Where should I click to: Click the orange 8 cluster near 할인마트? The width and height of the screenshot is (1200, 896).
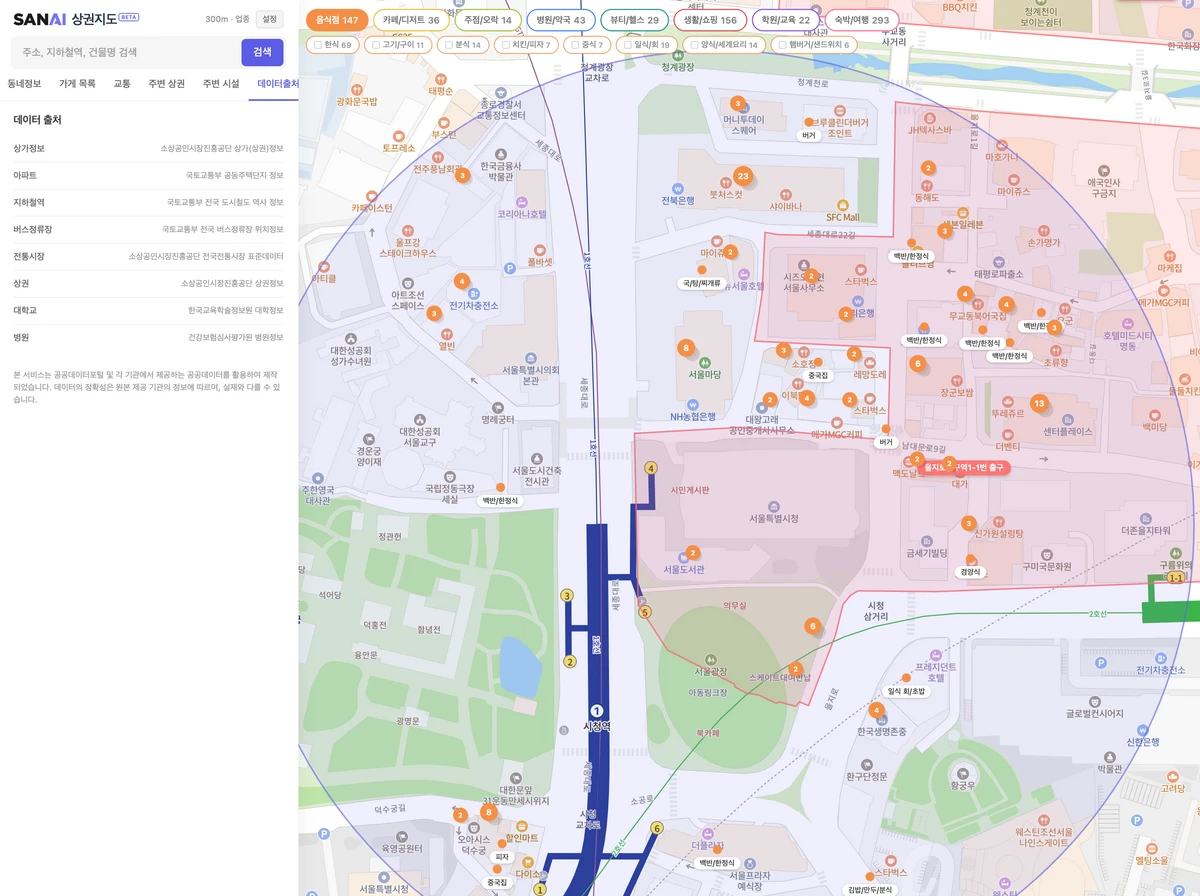pos(488,812)
